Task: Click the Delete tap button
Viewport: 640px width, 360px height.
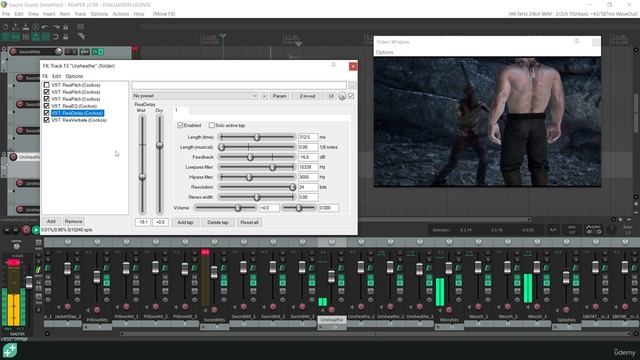Action: [218, 222]
